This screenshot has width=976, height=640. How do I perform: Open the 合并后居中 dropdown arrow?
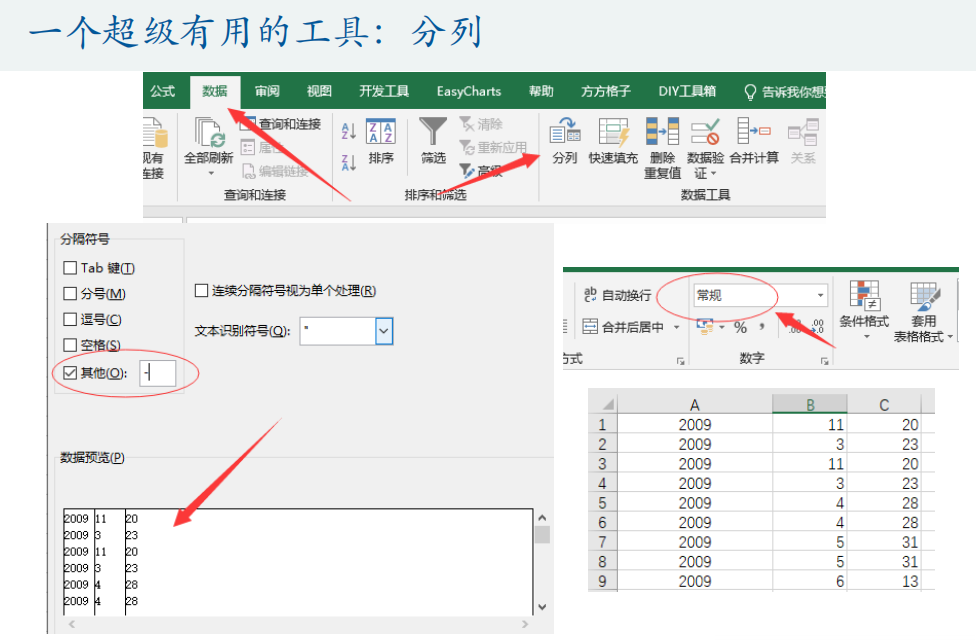pyautogui.click(x=676, y=328)
